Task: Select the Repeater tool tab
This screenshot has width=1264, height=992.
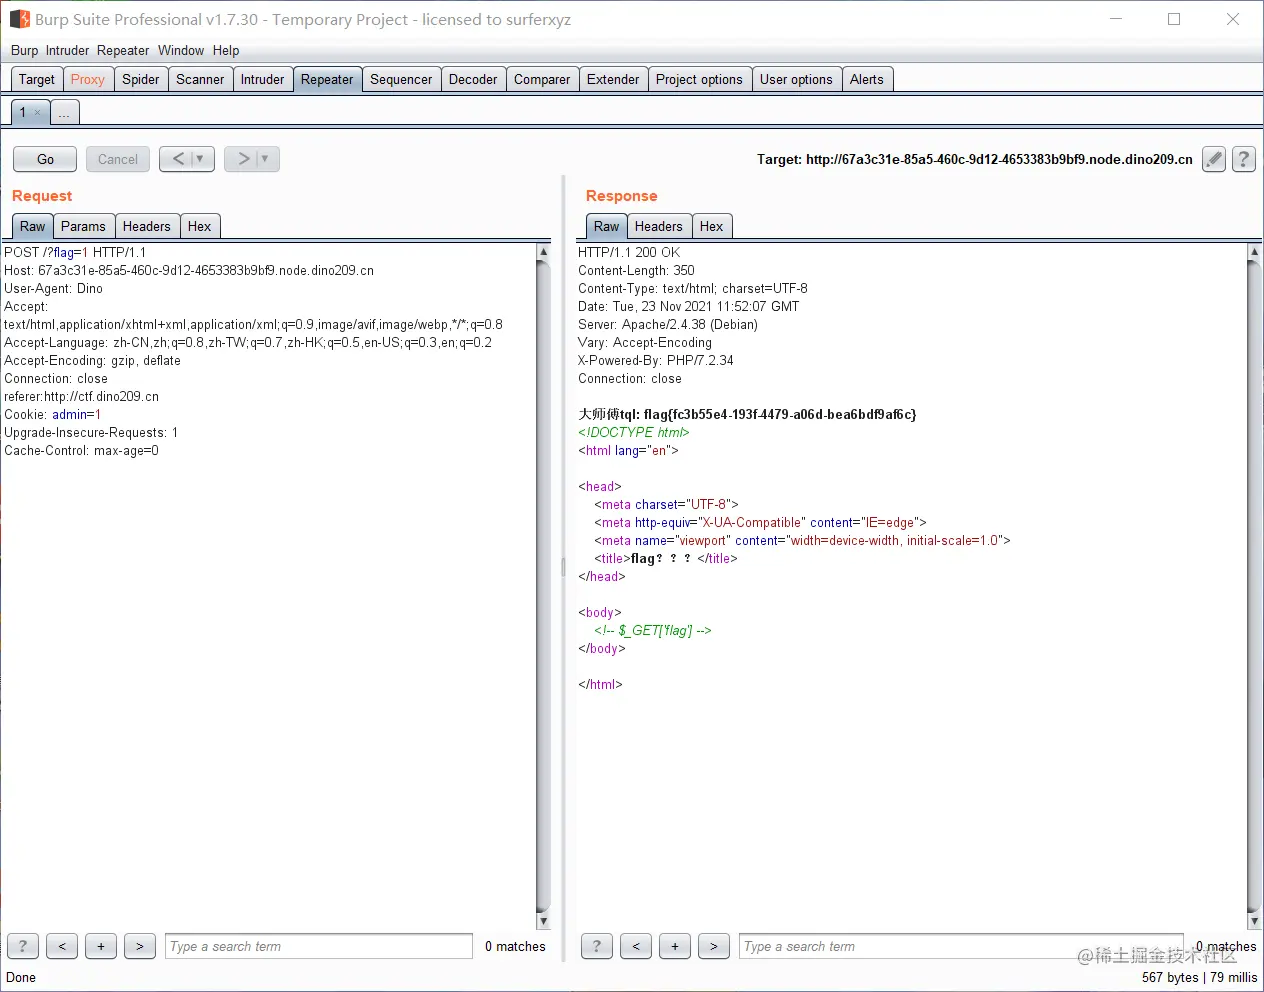Action: click(x=327, y=79)
